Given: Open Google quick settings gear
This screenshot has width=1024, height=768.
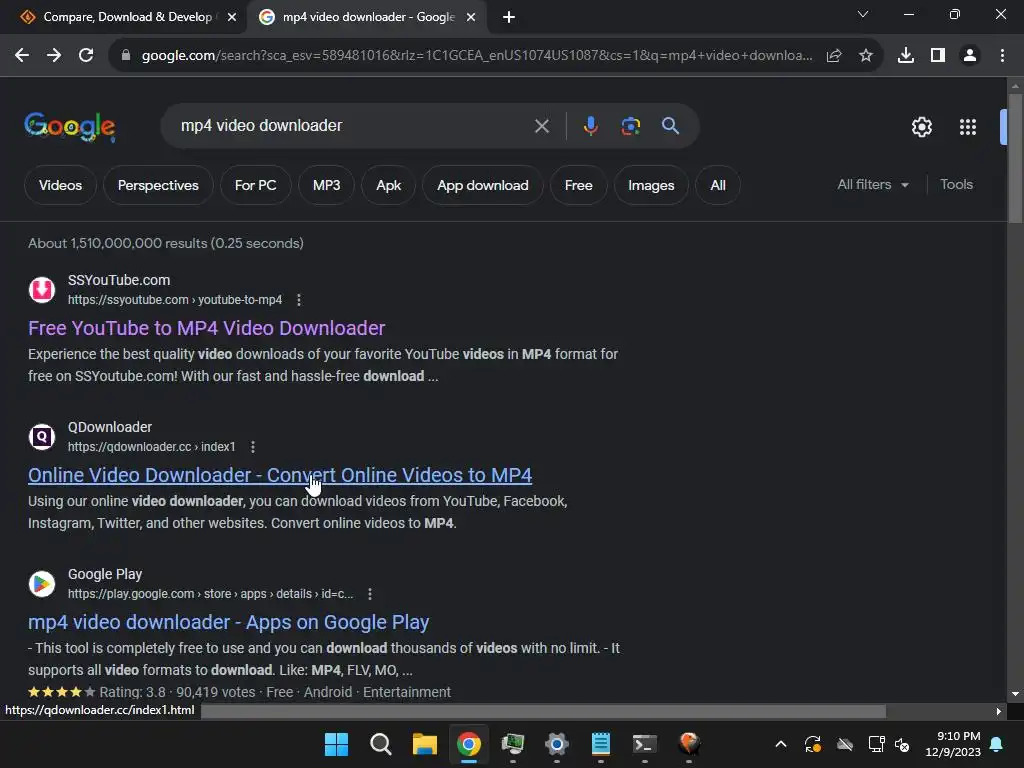Looking at the screenshot, I should 922,127.
